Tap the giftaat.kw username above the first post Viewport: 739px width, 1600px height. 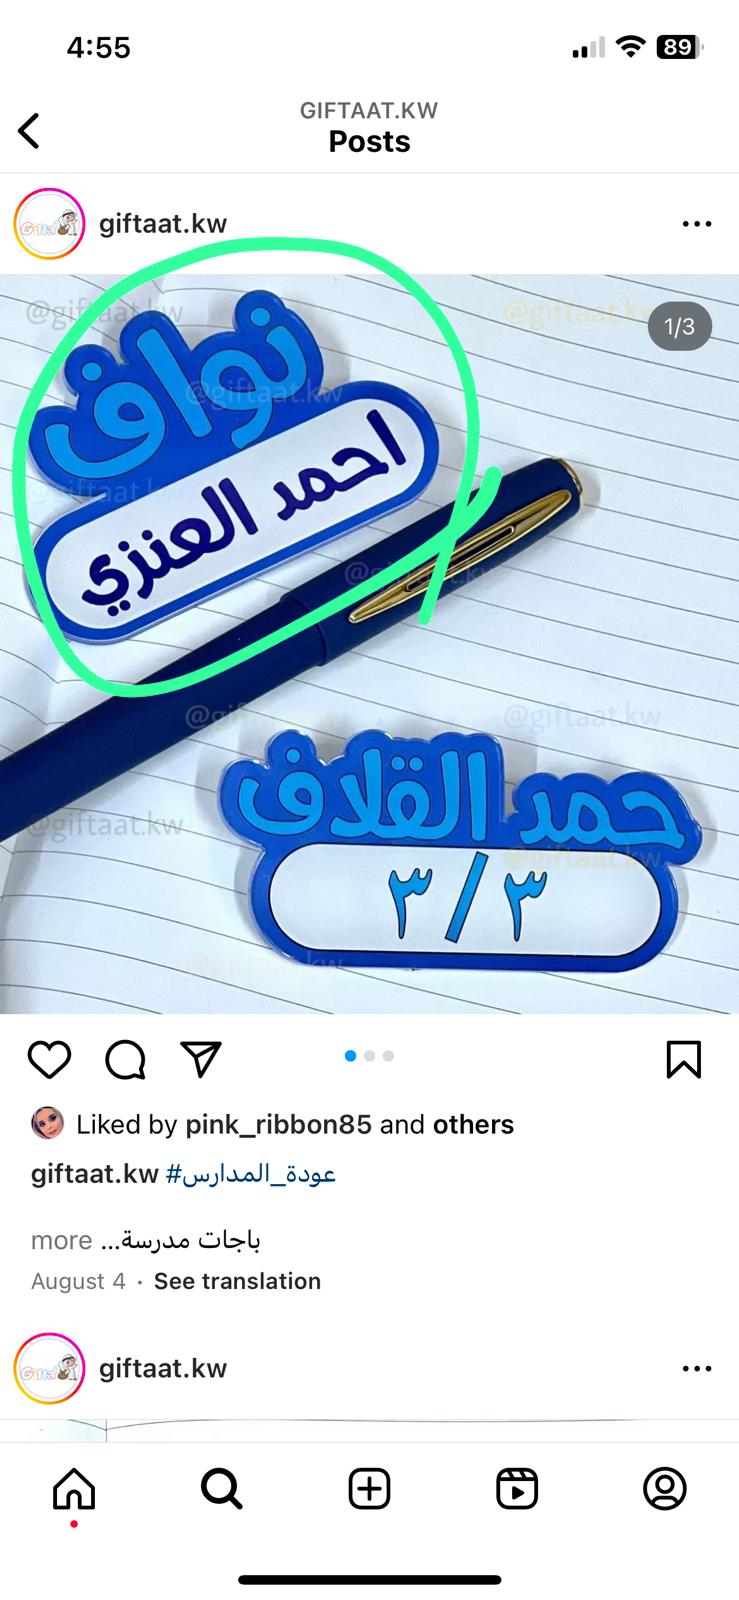pyautogui.click(x=163, y=224)
